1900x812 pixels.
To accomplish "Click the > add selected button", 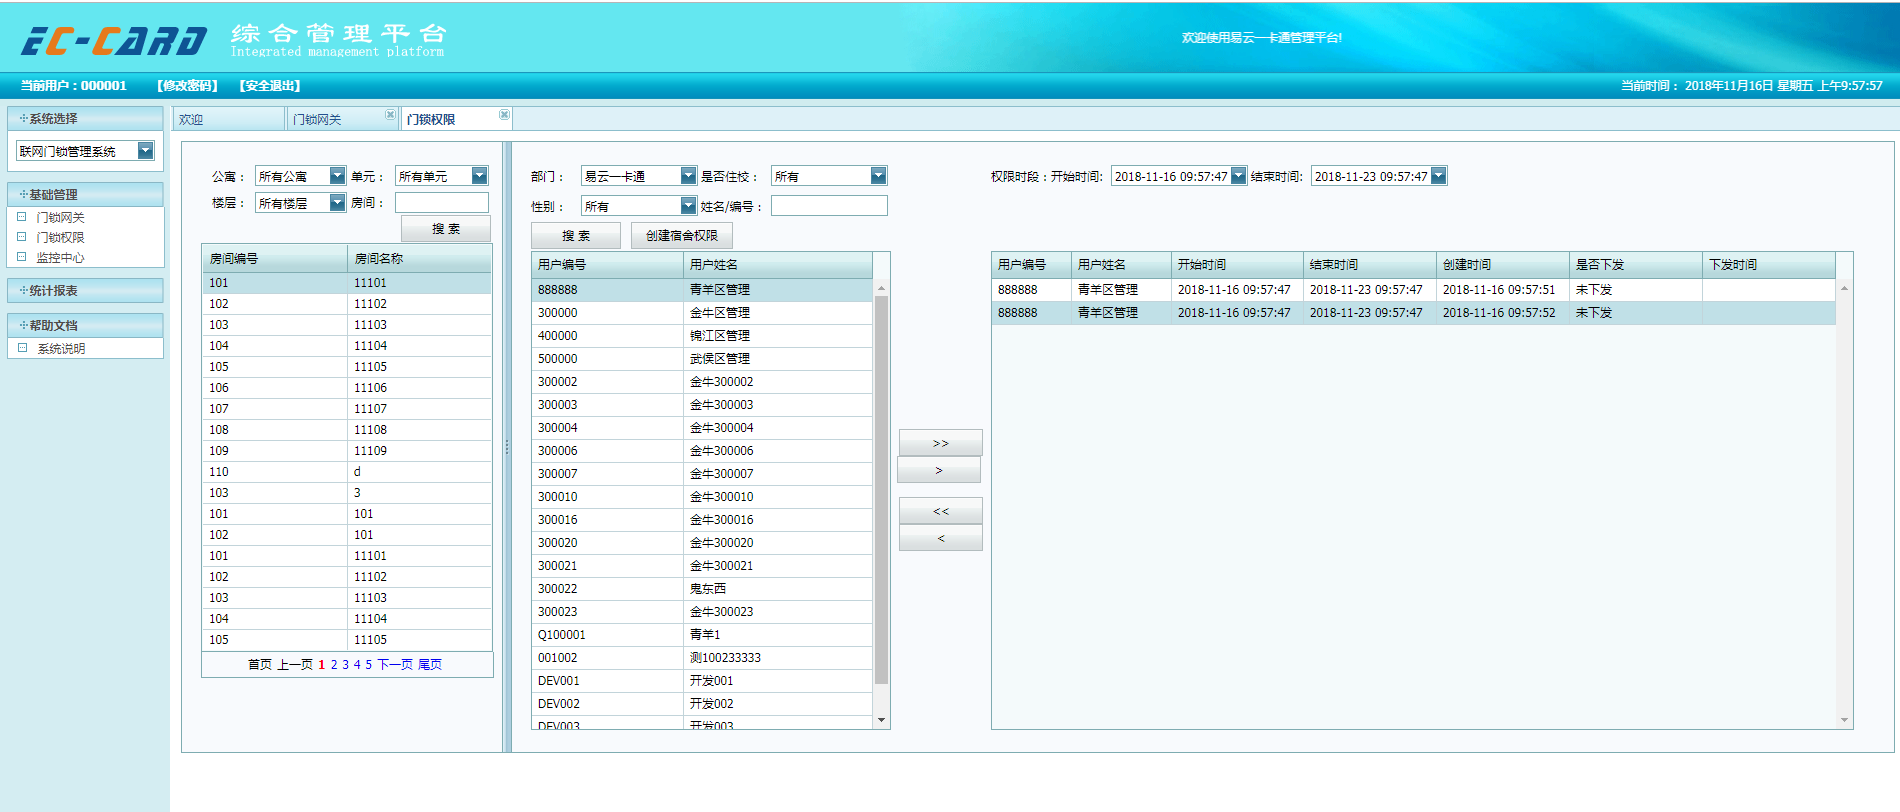I will click(940, 470).
